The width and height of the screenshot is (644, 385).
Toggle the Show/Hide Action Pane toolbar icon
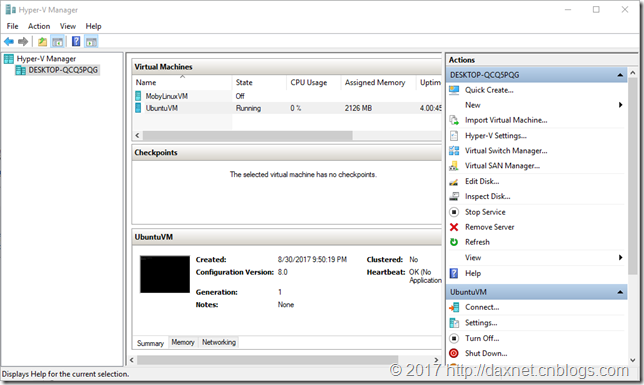[91, 41]
